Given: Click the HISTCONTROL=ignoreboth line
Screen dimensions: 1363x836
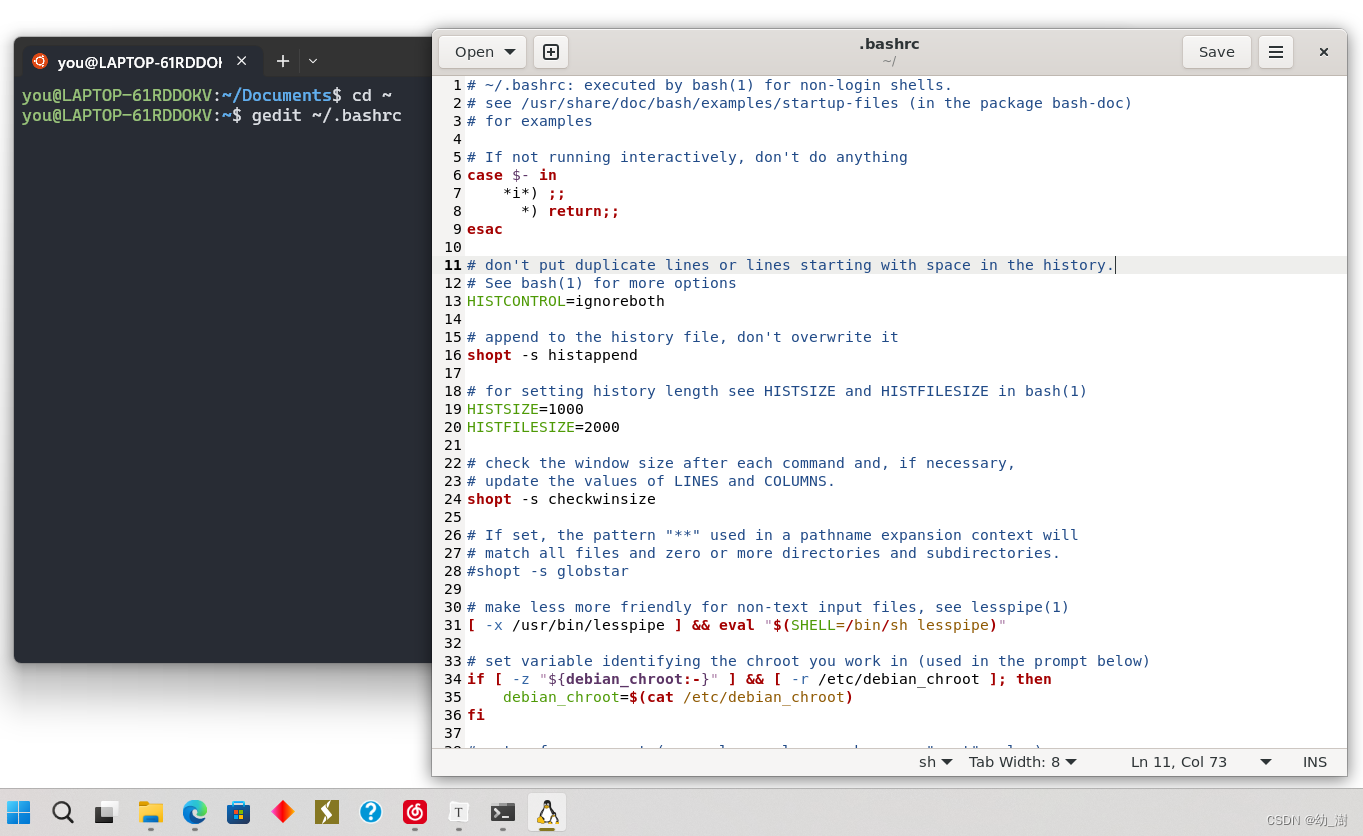Looking at the screenshot, I should (566, 301).
